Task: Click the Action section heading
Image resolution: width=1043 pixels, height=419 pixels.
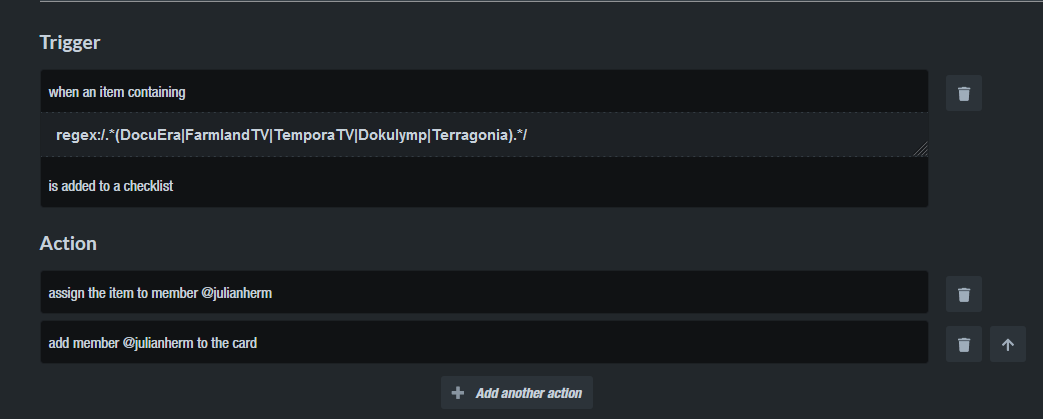Action: coord(68,243)
